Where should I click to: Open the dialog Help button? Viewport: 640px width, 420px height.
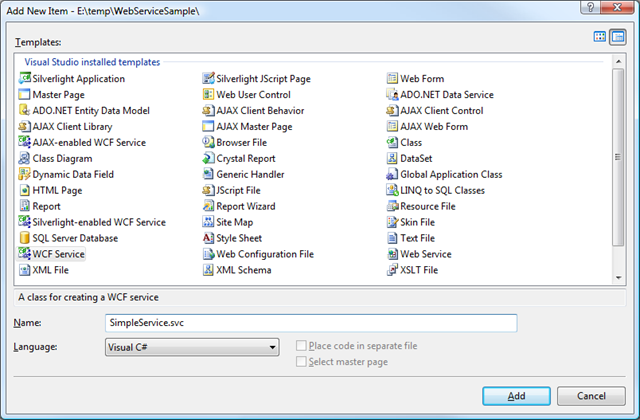click(591, 7)
